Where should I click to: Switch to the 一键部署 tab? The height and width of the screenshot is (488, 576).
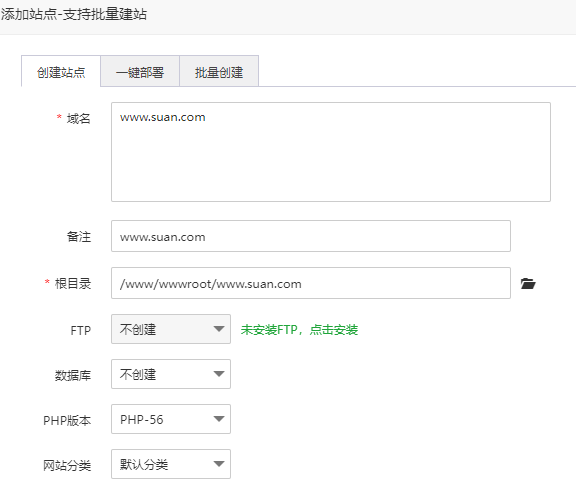(140, 72)
